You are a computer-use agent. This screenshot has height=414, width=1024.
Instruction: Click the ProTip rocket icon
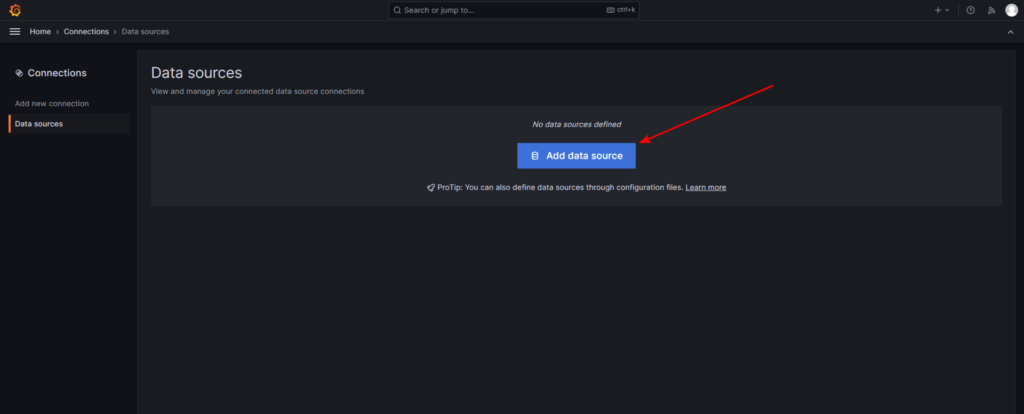430,187
